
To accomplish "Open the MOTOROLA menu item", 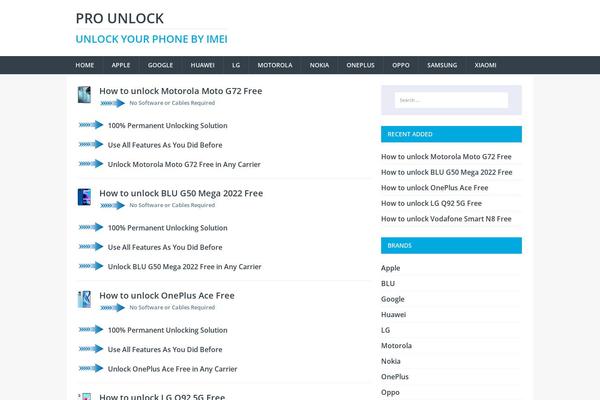I will pos(275,65).
